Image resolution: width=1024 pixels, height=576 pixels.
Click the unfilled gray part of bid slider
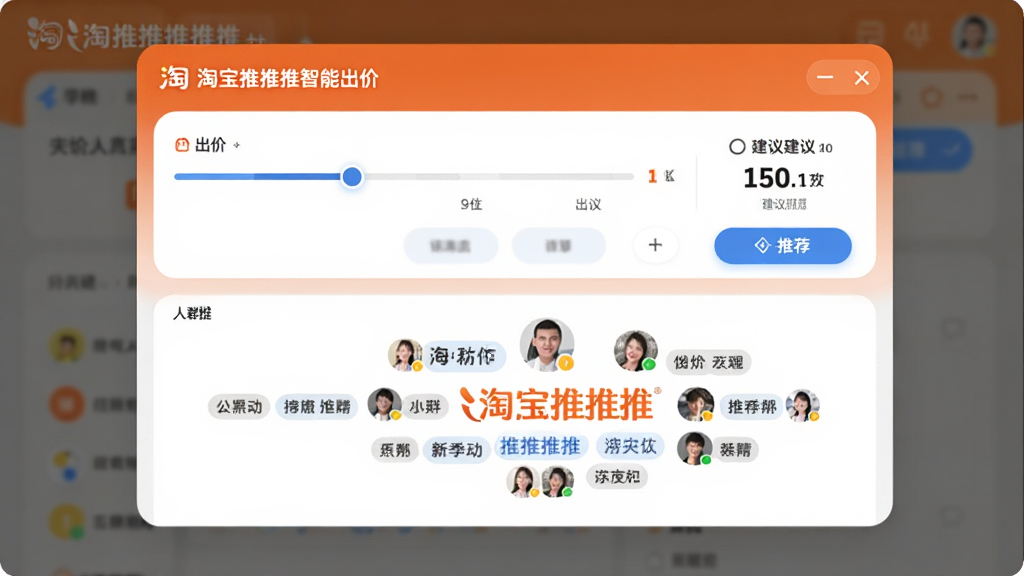pyautogui.click(x=498, y=176)
